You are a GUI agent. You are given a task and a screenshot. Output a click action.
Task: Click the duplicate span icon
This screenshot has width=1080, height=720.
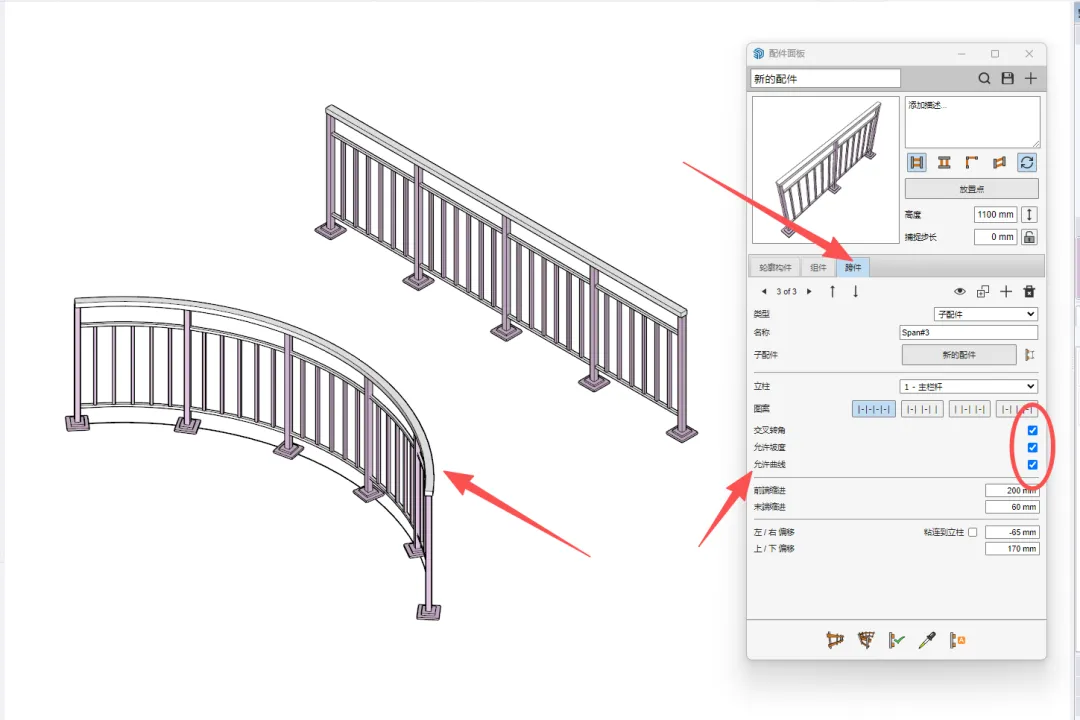[x=983, y=291]
